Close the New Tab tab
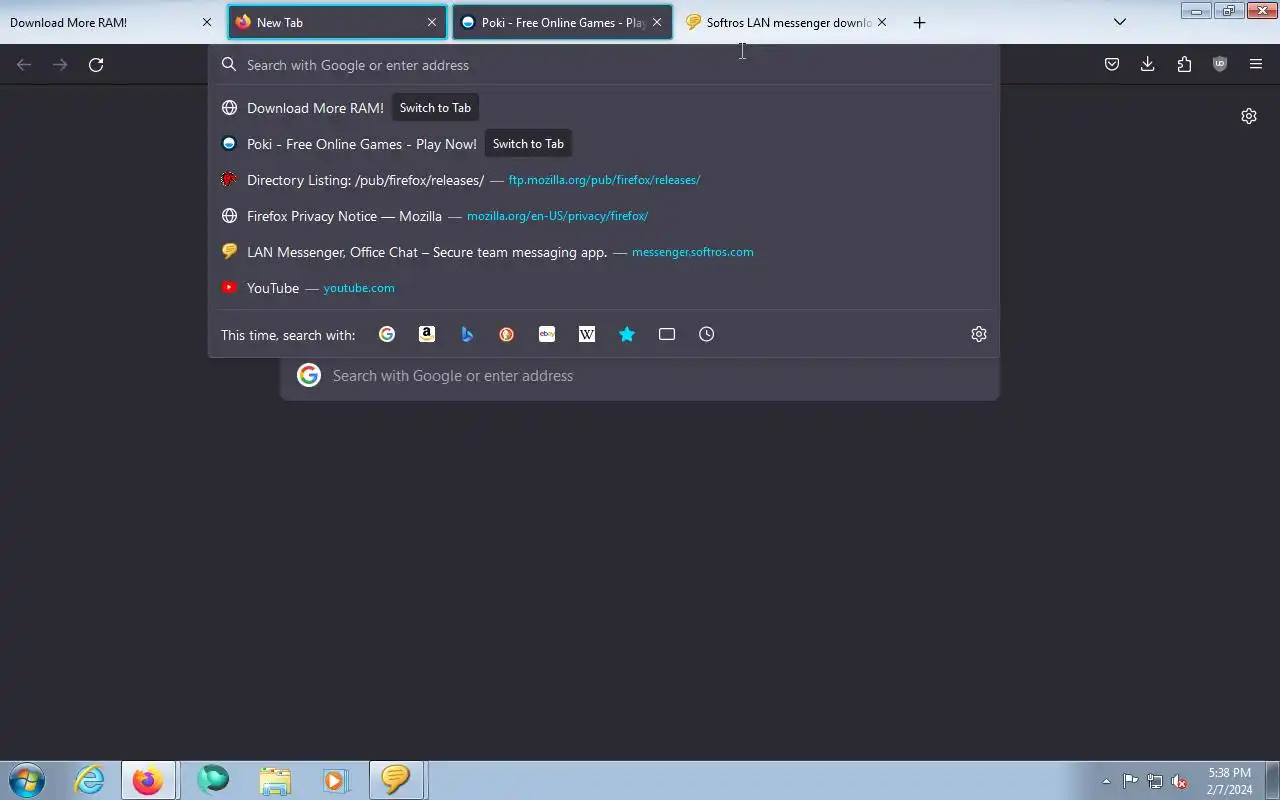 [432, 22]
